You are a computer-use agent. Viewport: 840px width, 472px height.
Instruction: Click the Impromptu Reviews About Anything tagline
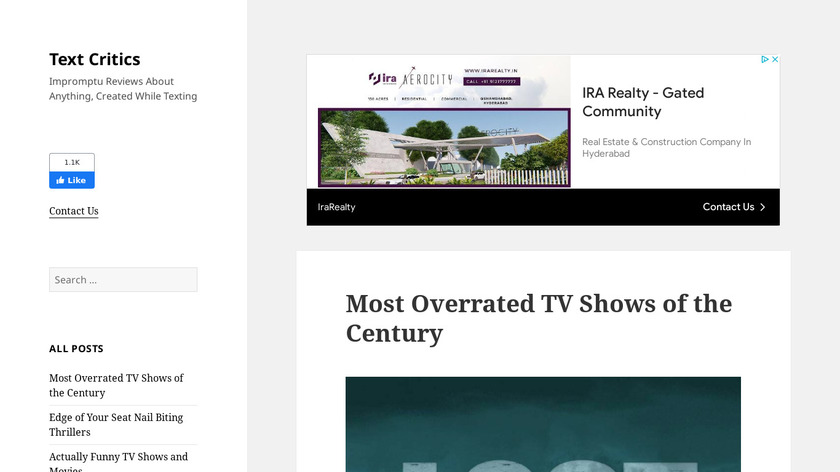pos(123,88)
